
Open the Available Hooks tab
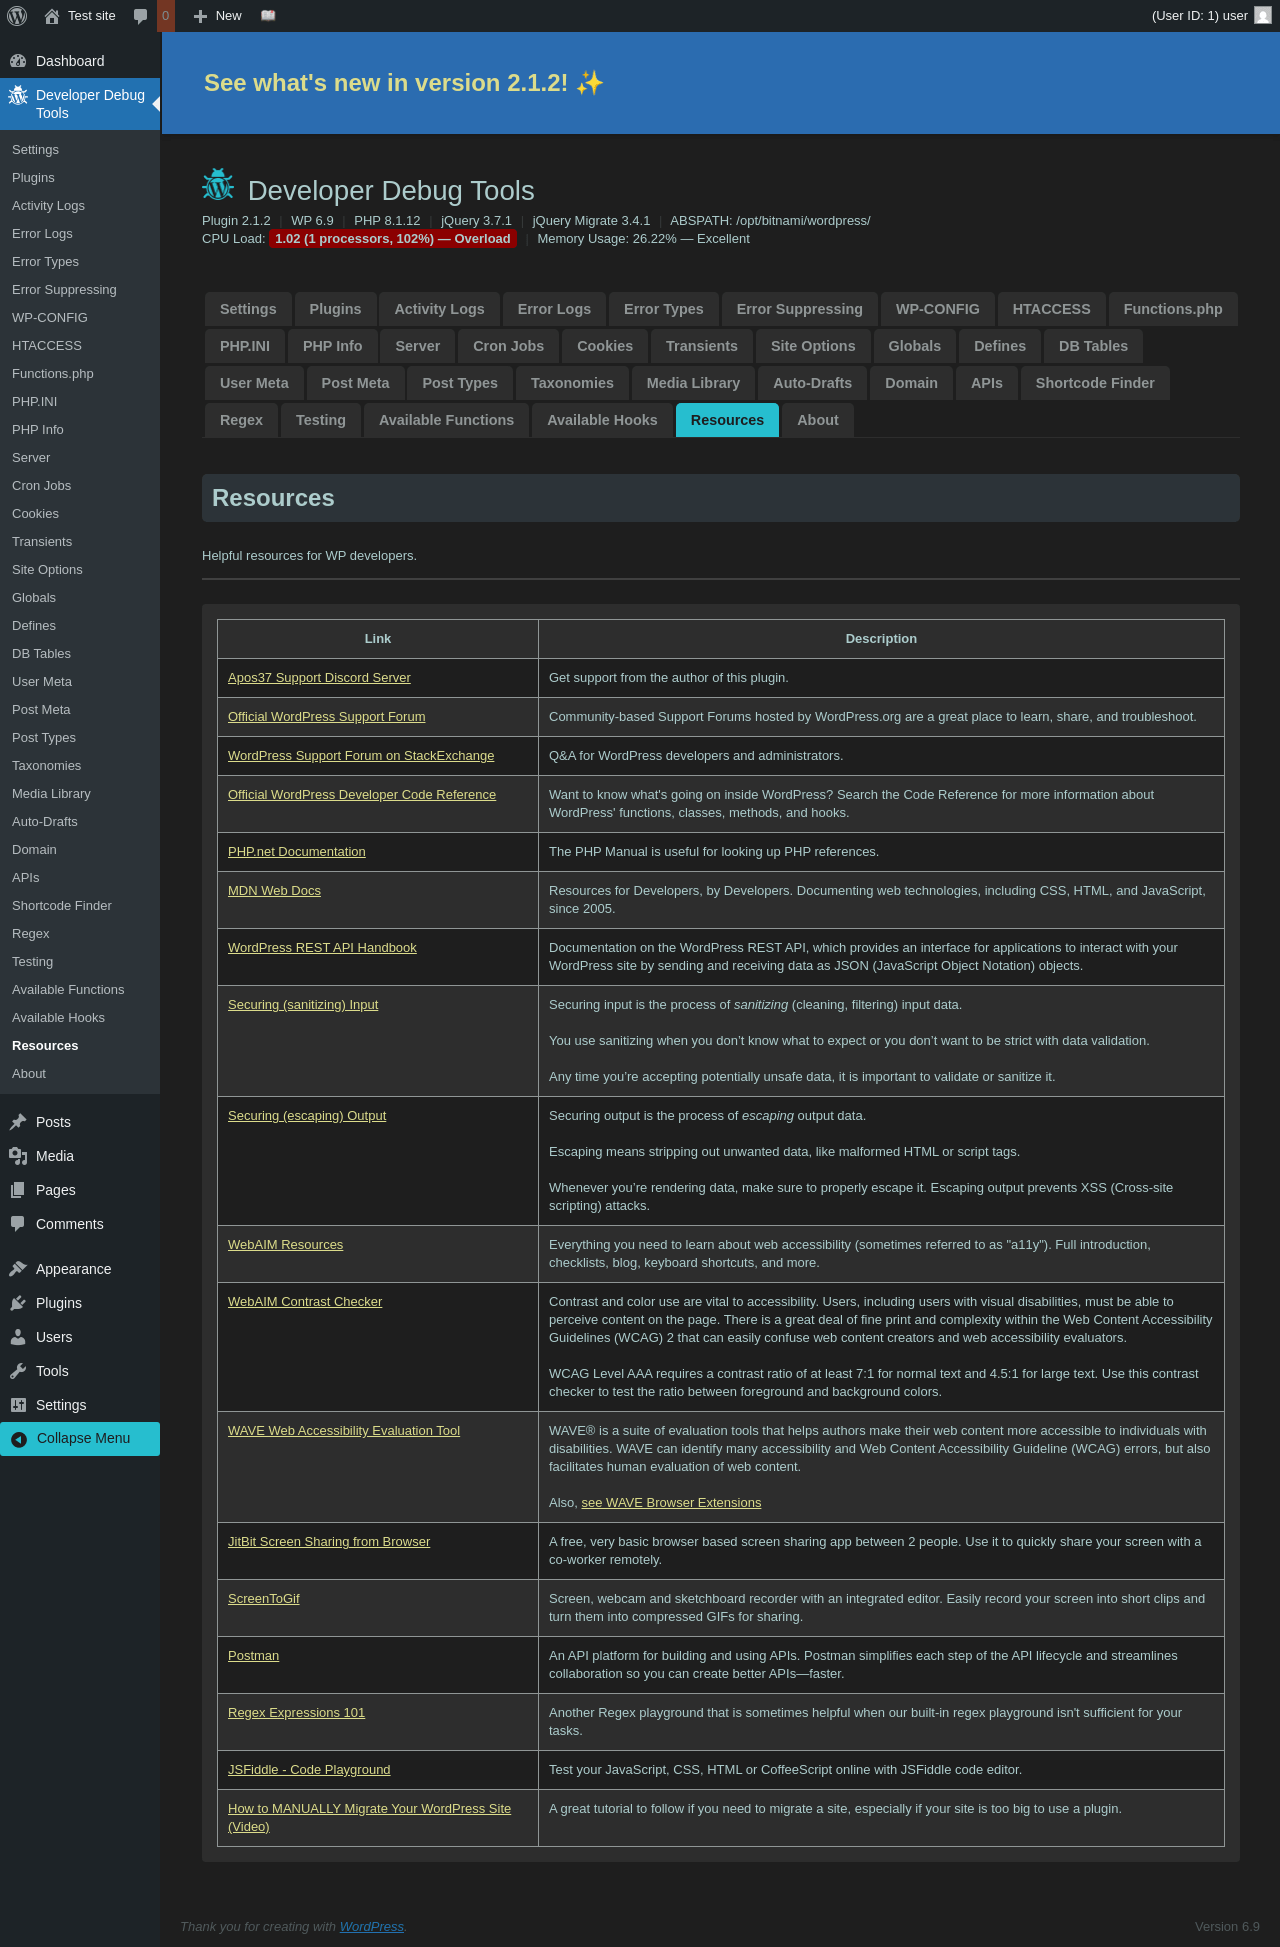(602, 420)
